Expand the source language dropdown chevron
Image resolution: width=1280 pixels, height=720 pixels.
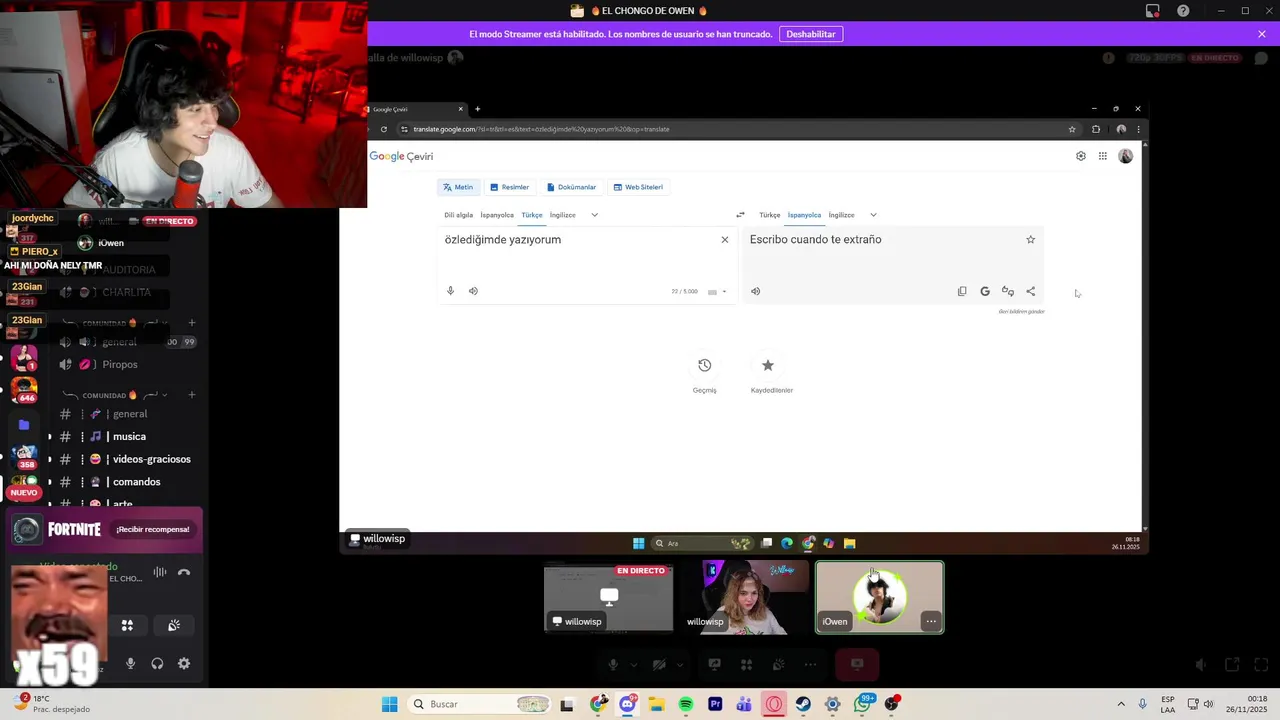pyautogui.click(x=594, y=215)
